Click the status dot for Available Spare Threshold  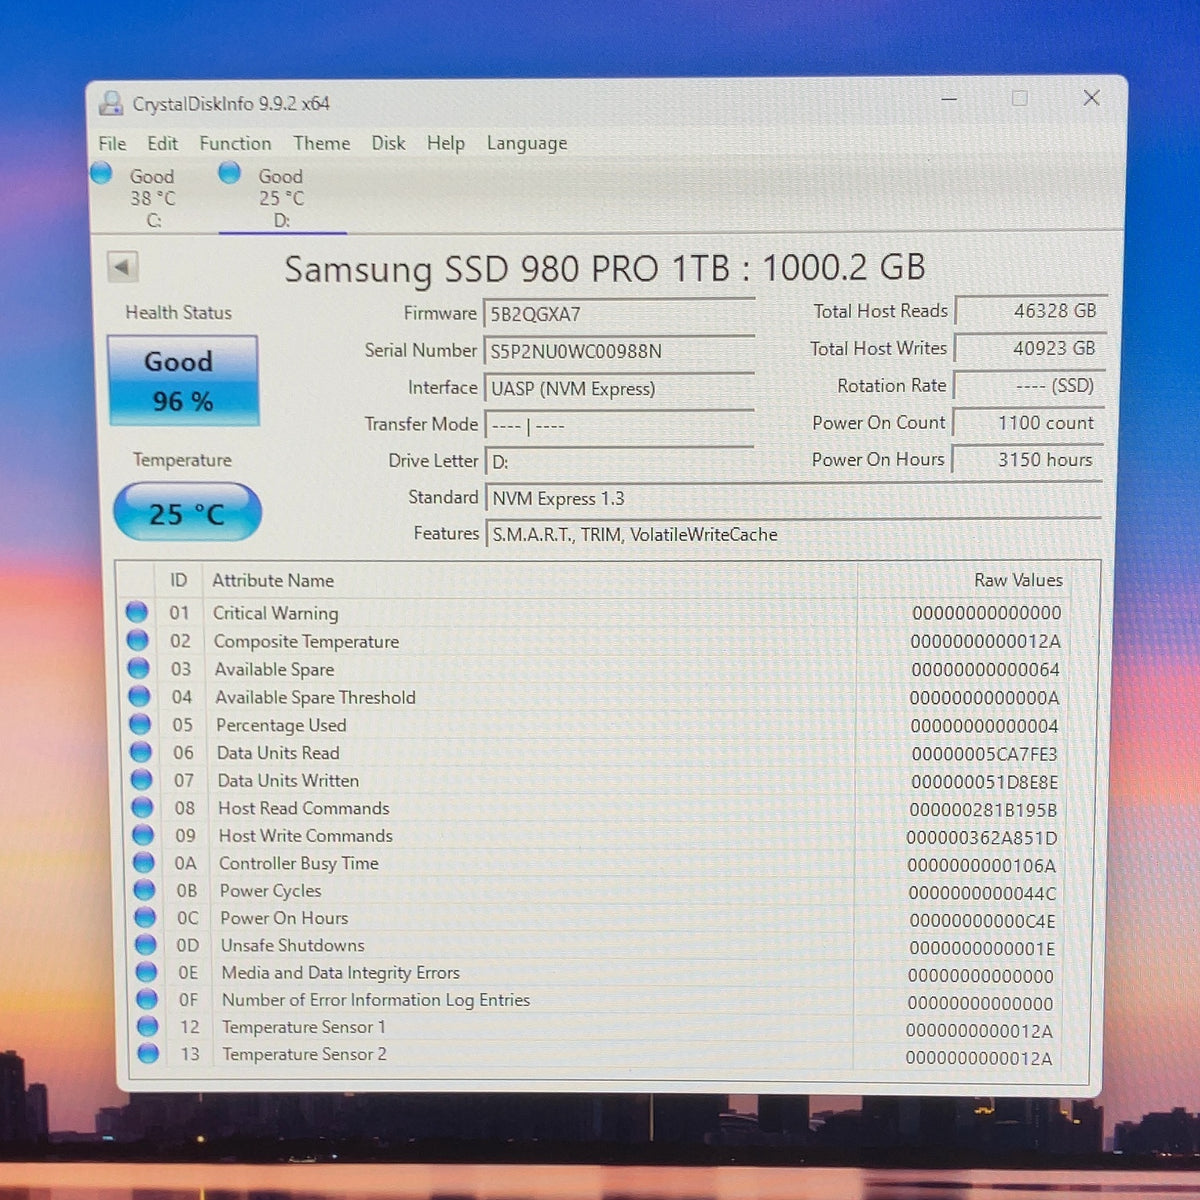point(140,696)
